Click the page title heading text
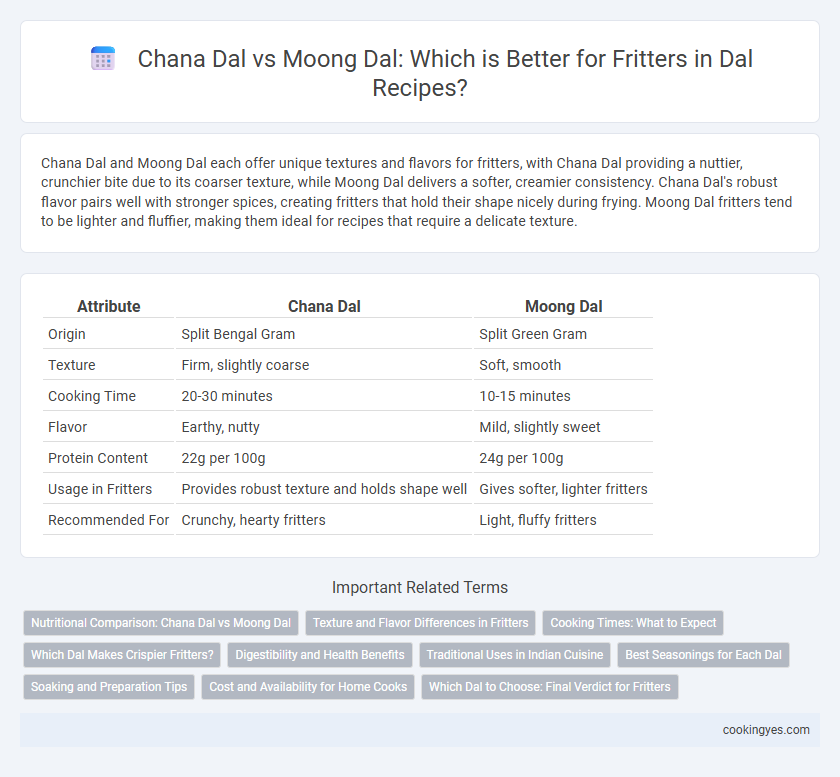This screenshot has height=777, width=840. coord(445,73)
